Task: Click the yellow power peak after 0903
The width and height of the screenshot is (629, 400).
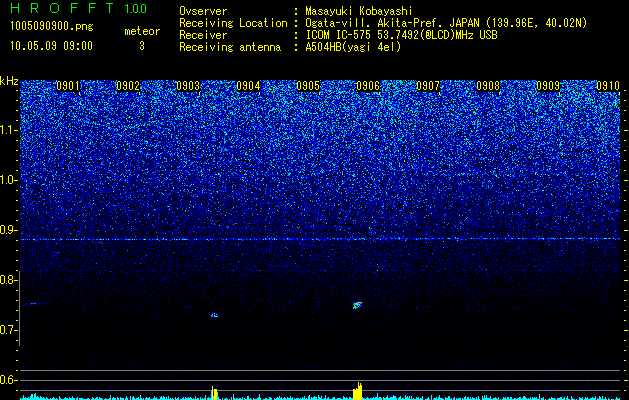Action: tap(215, 393)
